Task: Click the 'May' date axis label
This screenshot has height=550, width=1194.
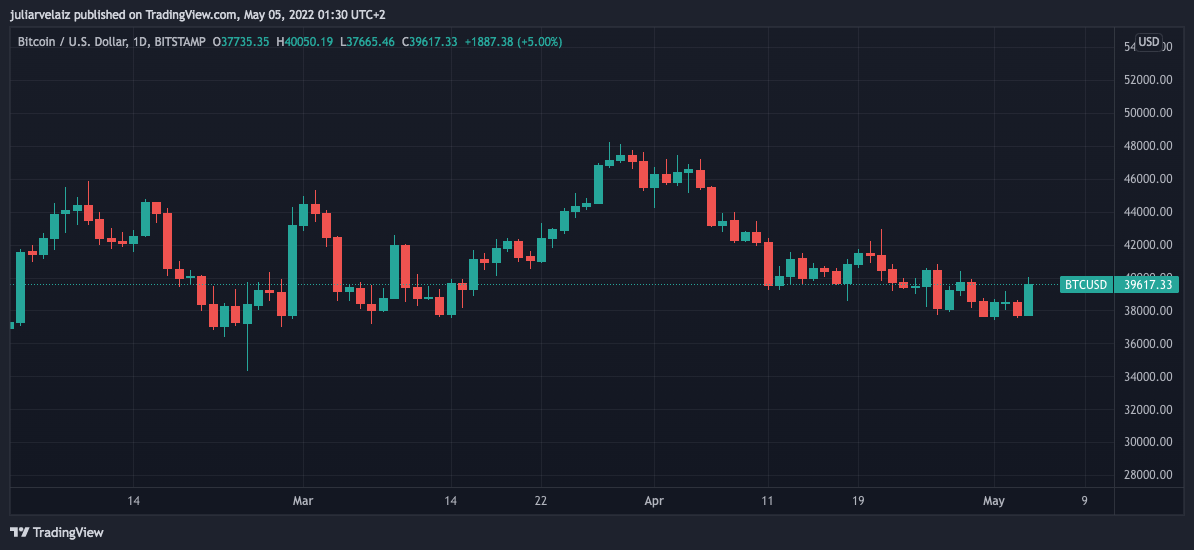Action: pos(993,500)
